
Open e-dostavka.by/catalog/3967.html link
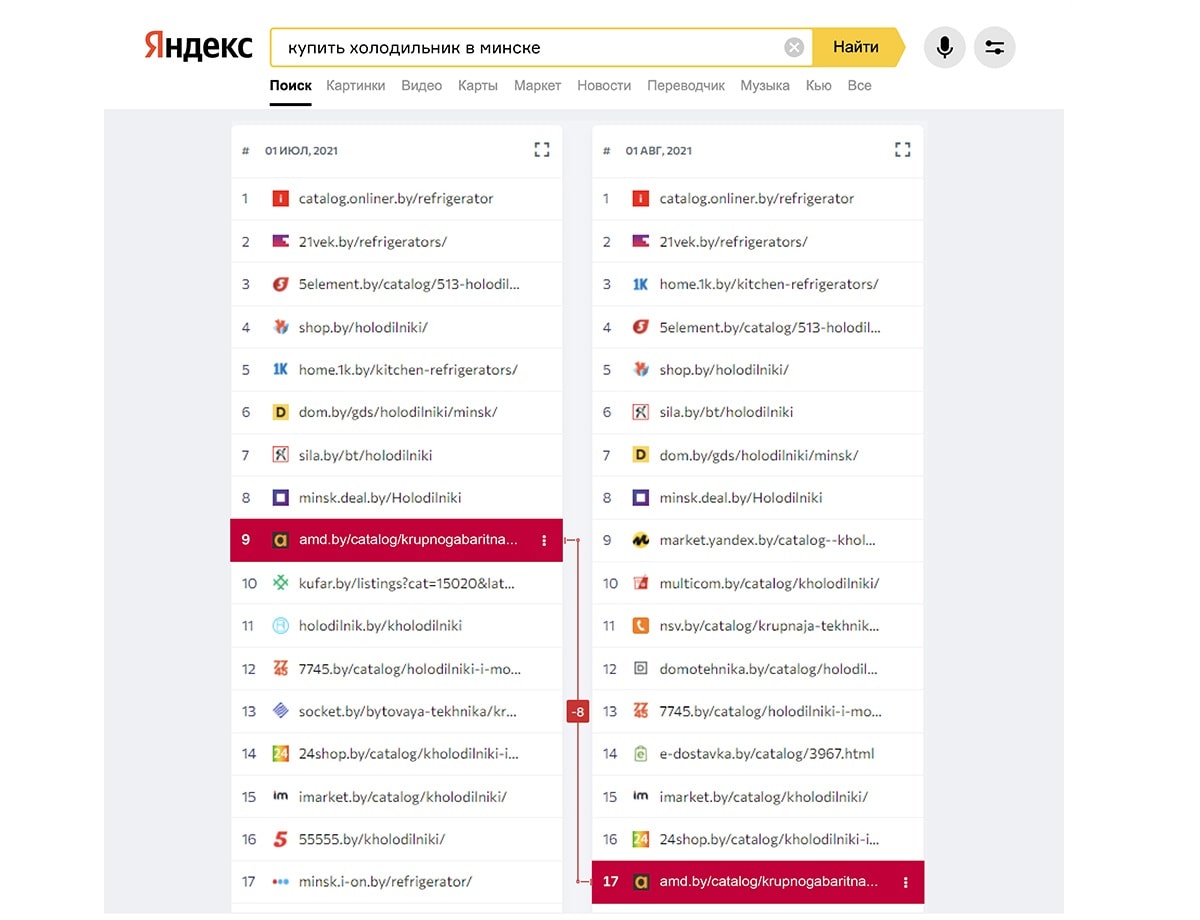766,754
